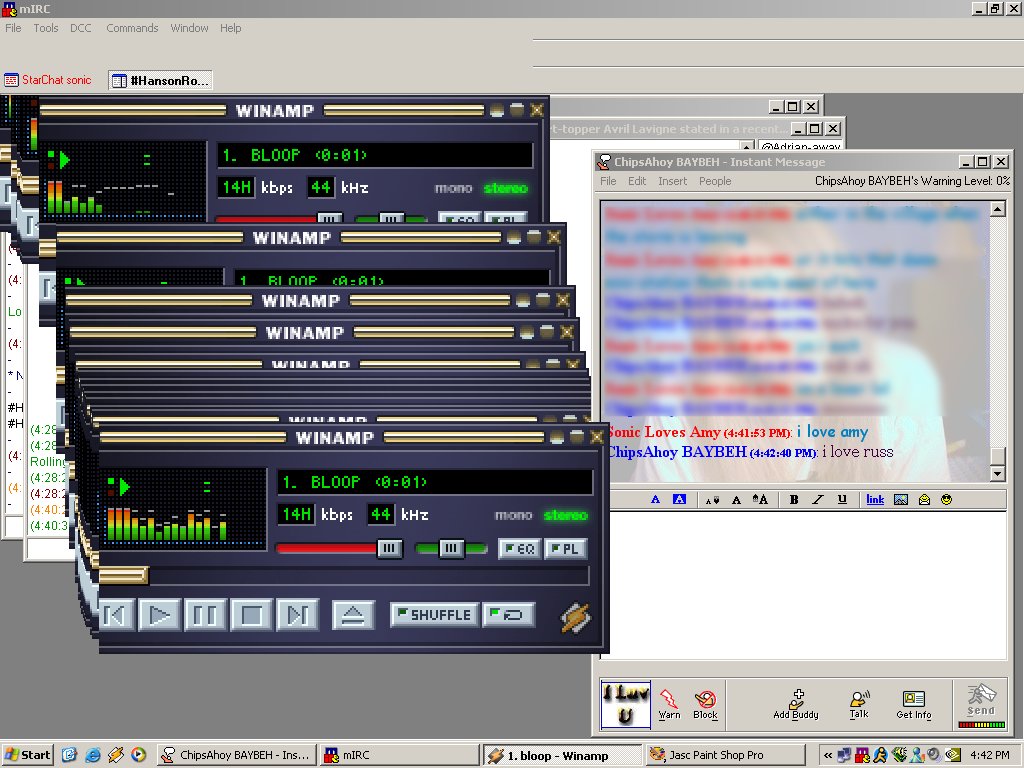
Task: Open Get Info for this buddy
Action: 913,703
